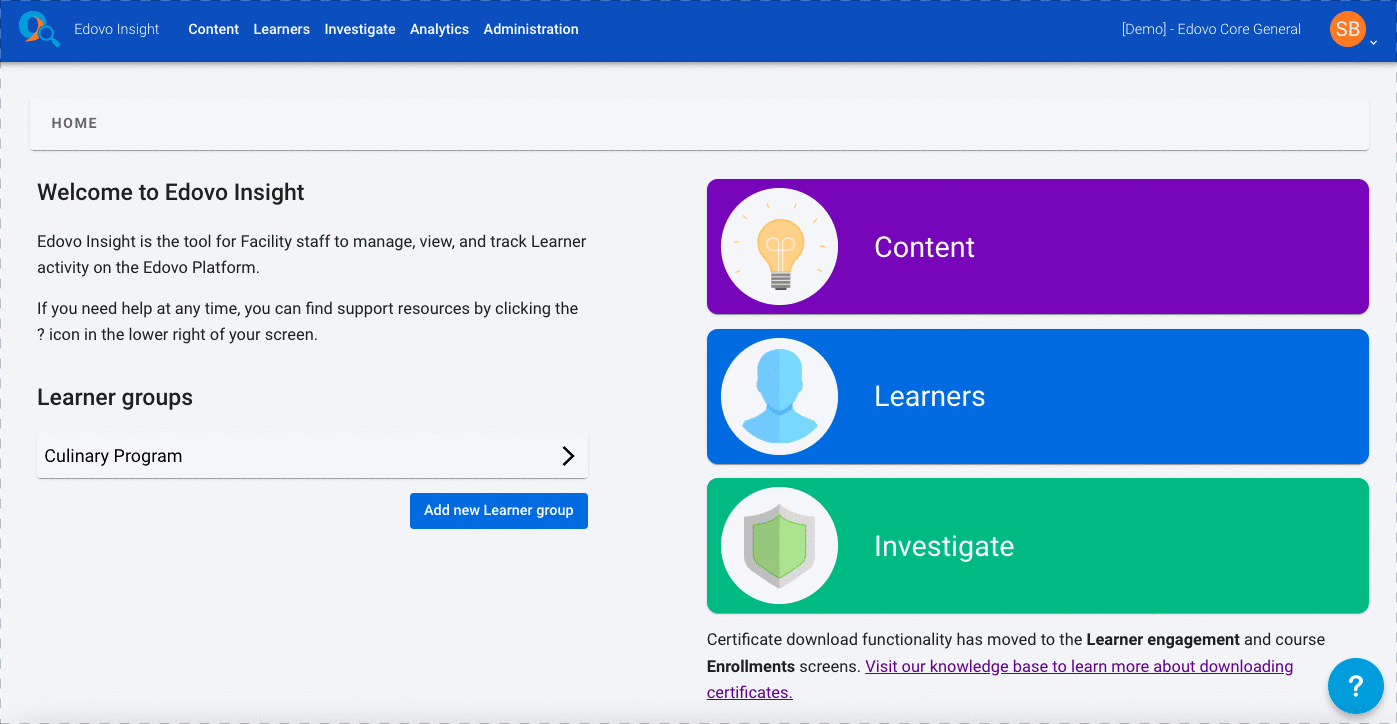Open the Analytics menu in the navbar
The width and height of the screenshot is (1397, 724).
[439, 29]
